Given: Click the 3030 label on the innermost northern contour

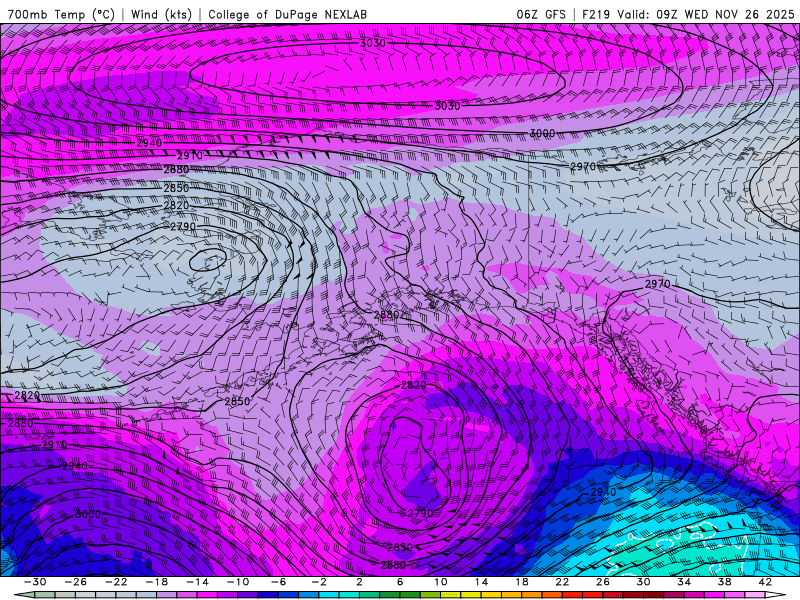Looking at the screenshot, I should (373, 44).
